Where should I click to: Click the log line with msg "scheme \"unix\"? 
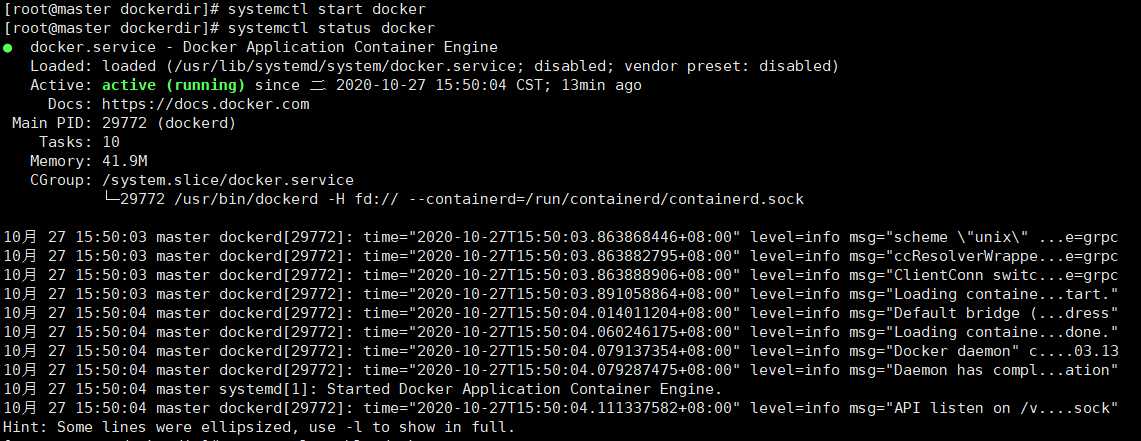pyautogui.click(x=560, y=237)
